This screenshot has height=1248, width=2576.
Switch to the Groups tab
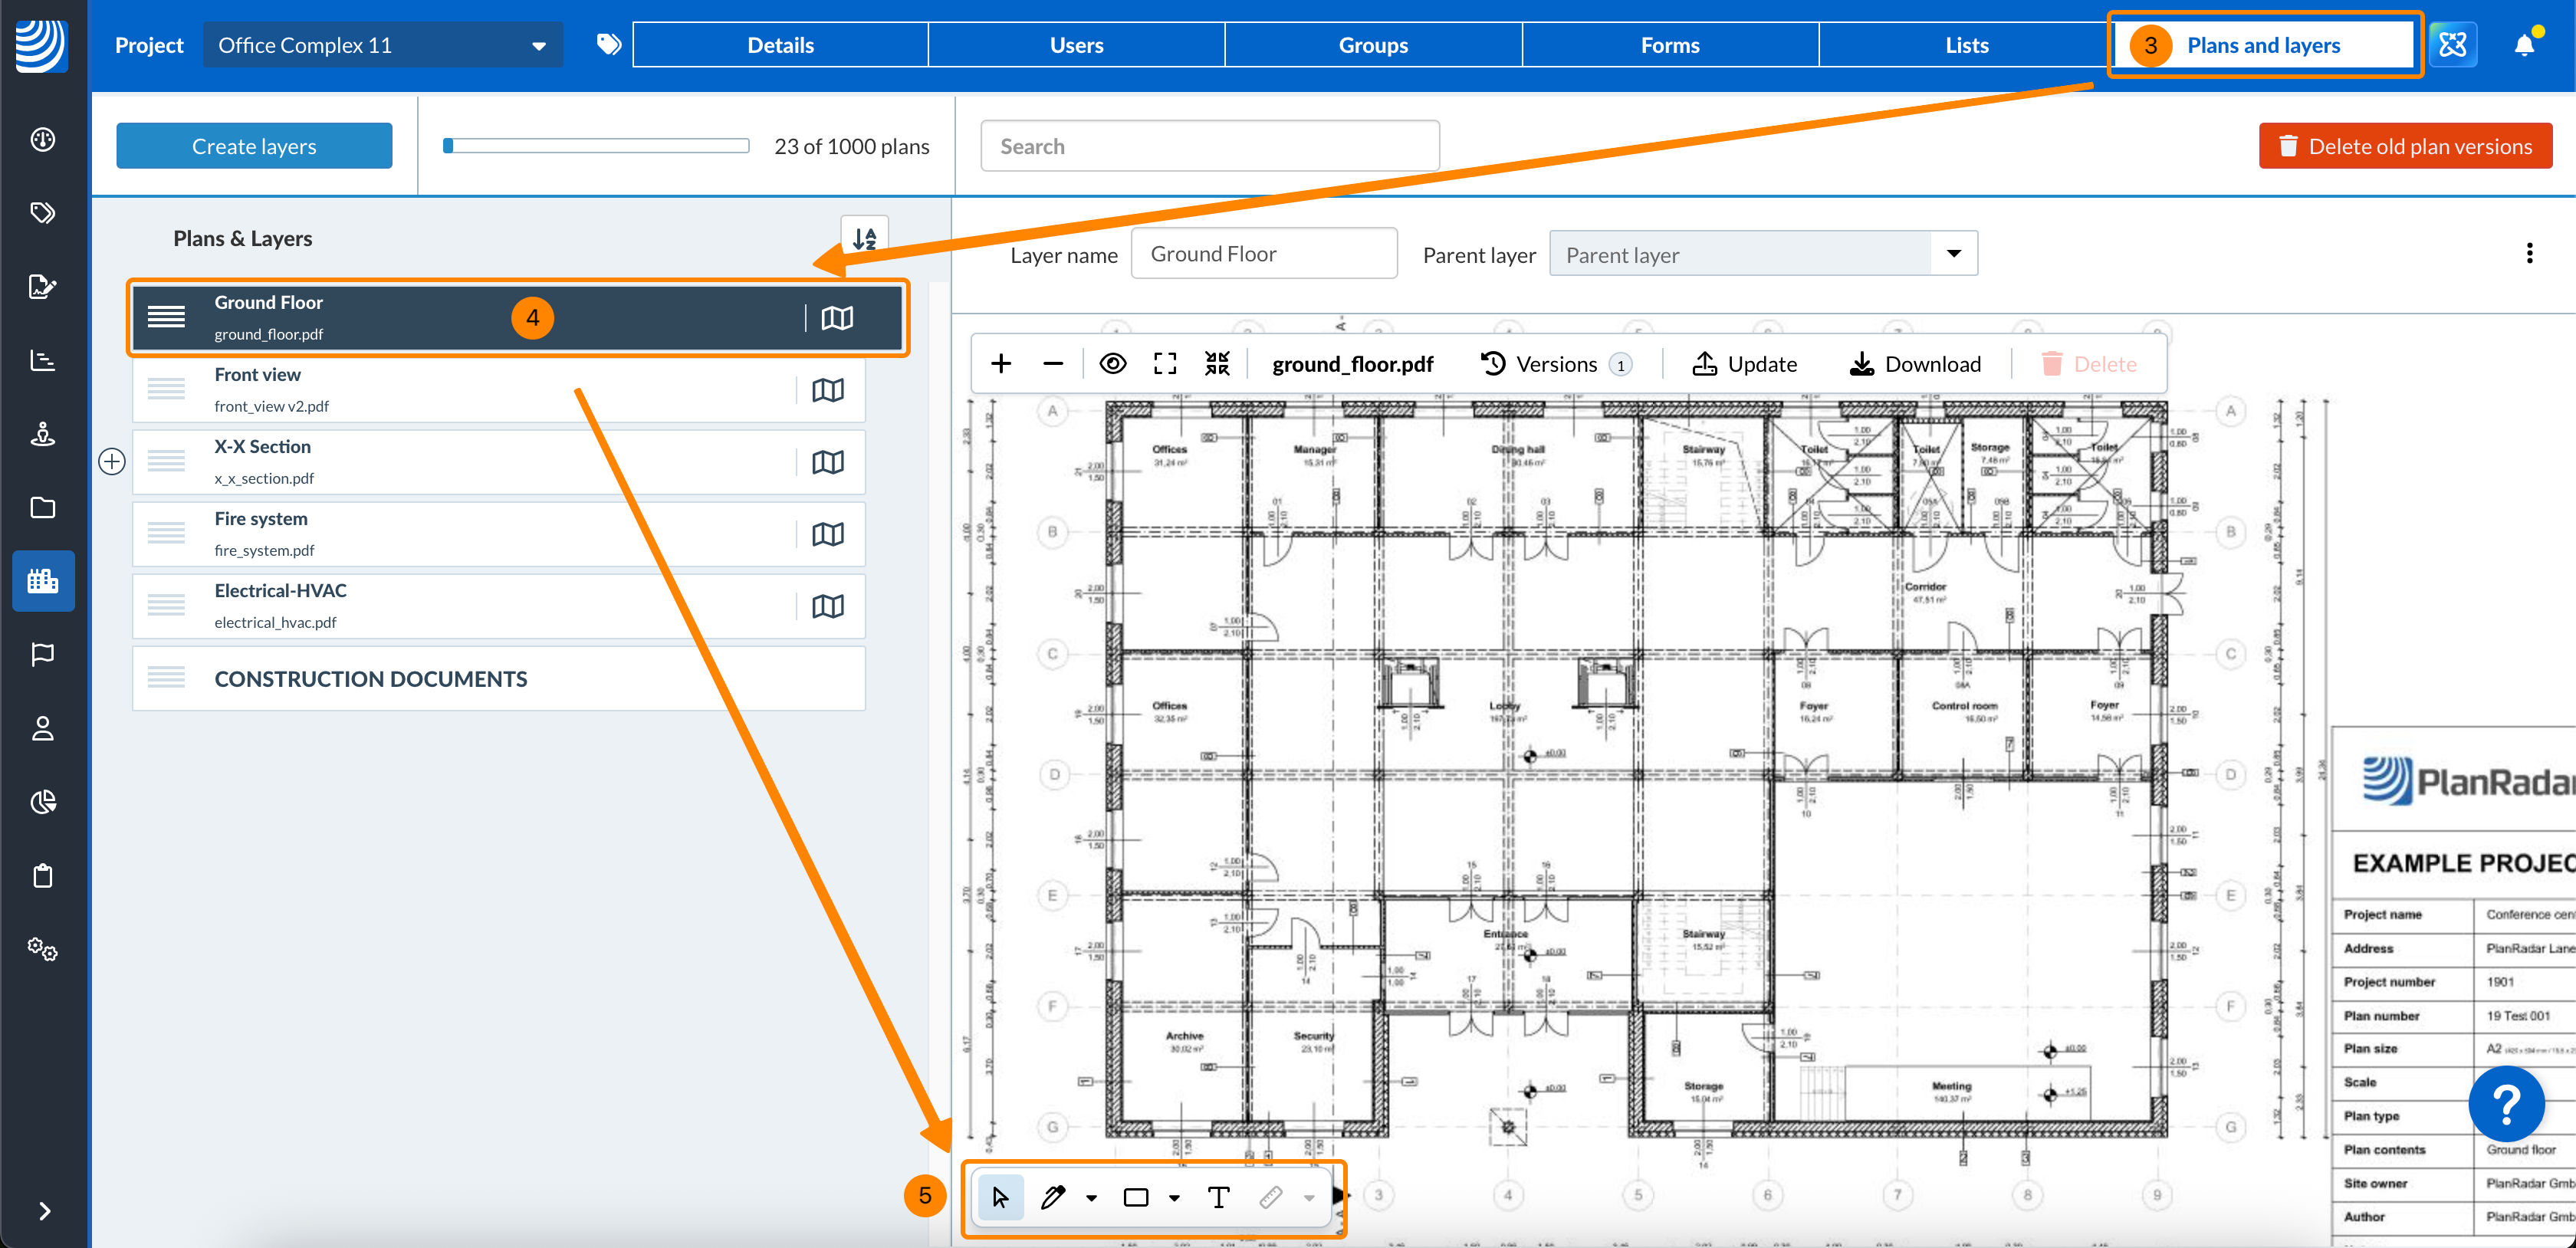point(1374,45)
